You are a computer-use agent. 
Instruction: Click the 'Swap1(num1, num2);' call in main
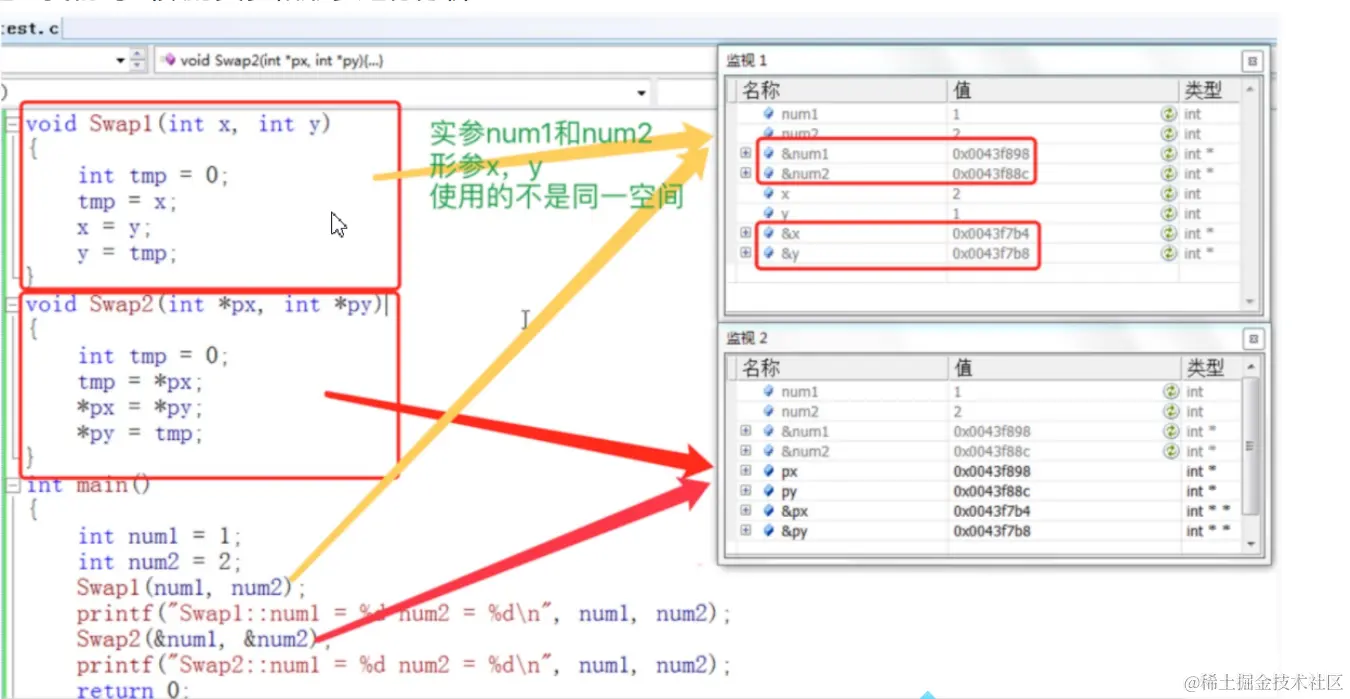pos(191,588)
